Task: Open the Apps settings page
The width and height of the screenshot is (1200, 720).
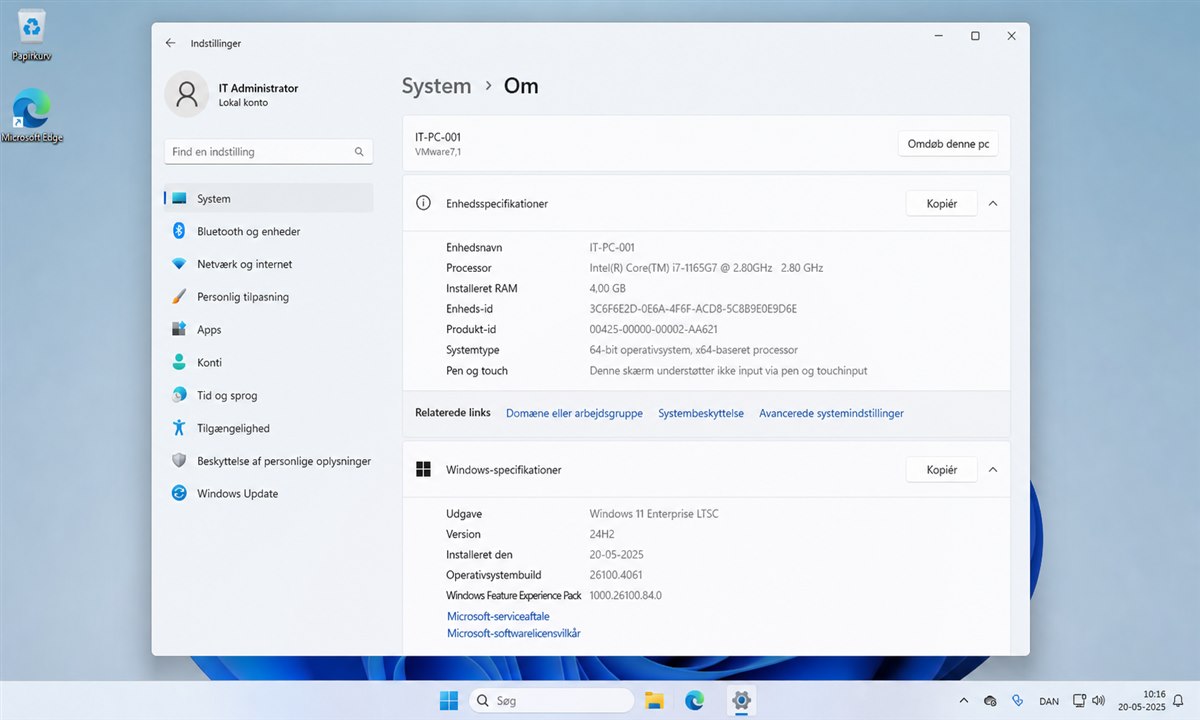Action: pos(268,330)
